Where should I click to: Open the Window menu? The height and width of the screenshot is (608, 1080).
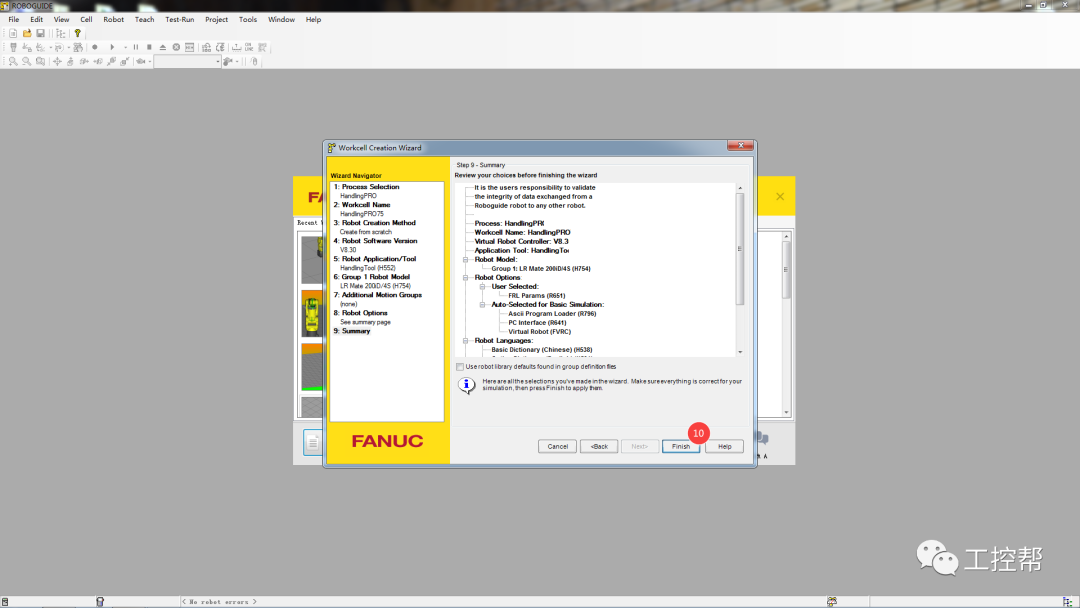281,19
